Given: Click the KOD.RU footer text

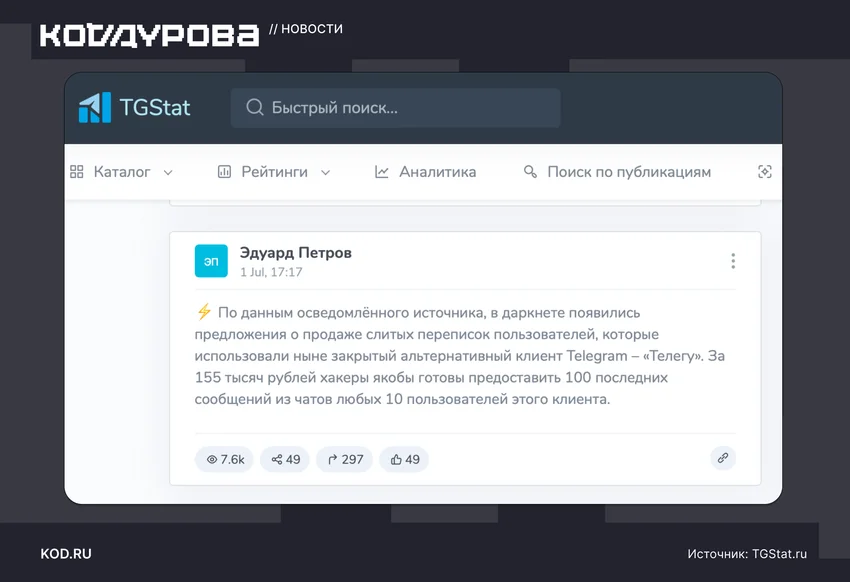Looking at the screenshot, I should 66,554.
